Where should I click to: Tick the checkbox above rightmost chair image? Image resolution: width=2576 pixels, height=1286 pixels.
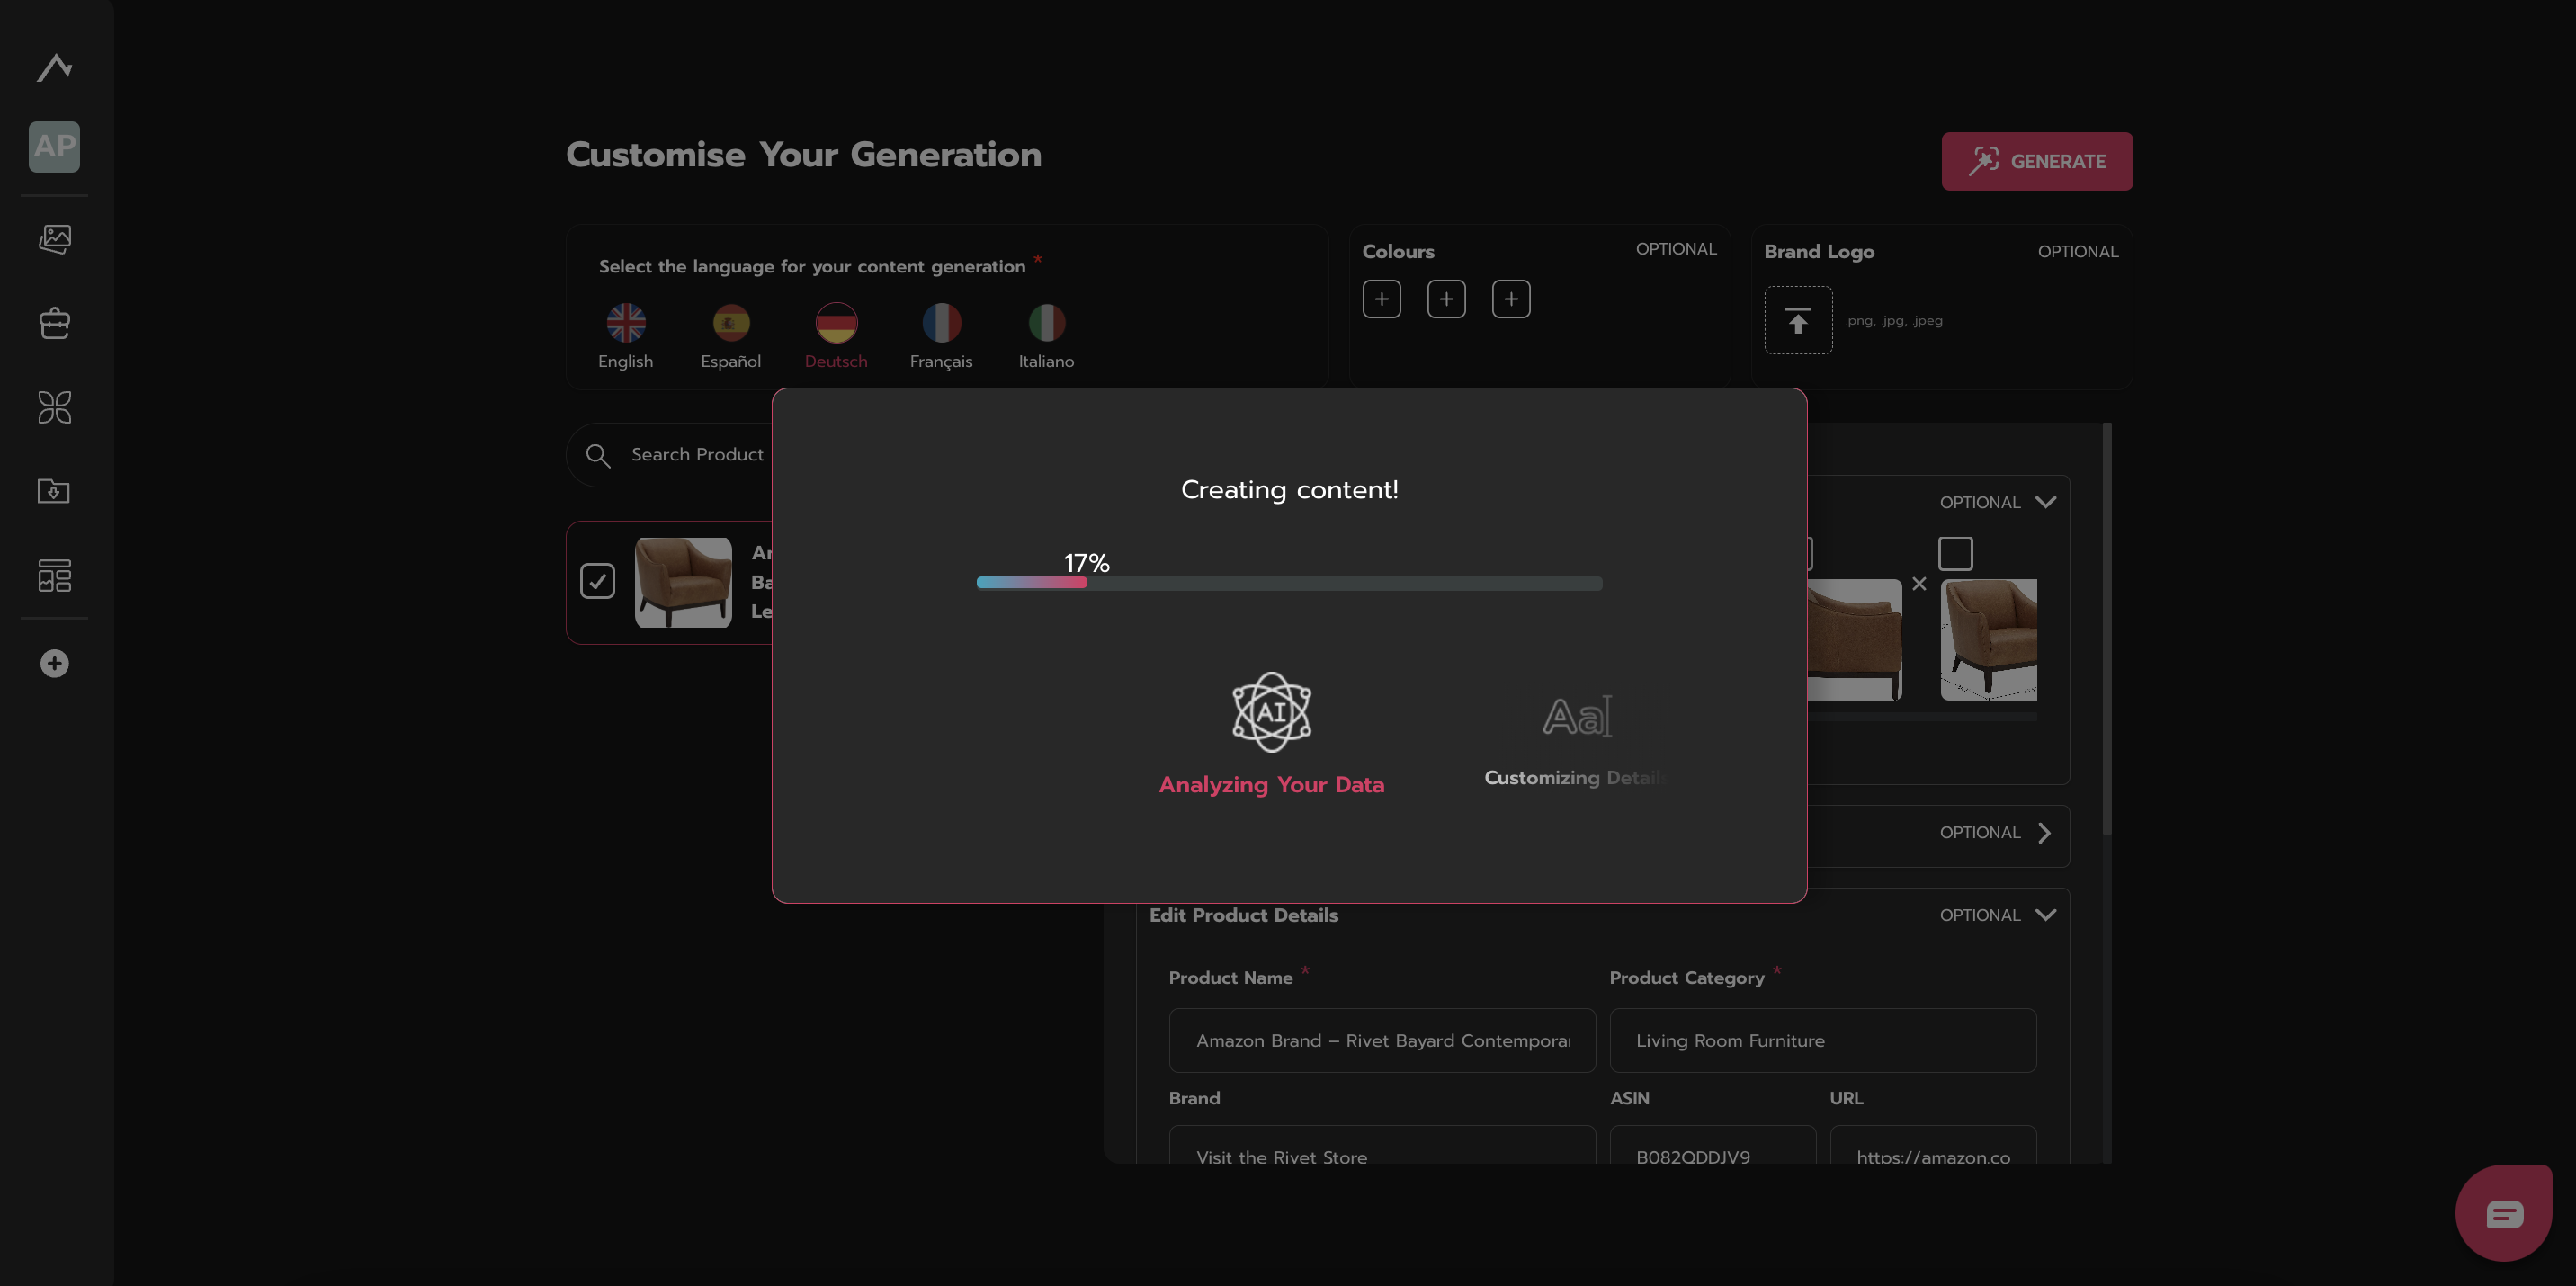pos(1955,553)
